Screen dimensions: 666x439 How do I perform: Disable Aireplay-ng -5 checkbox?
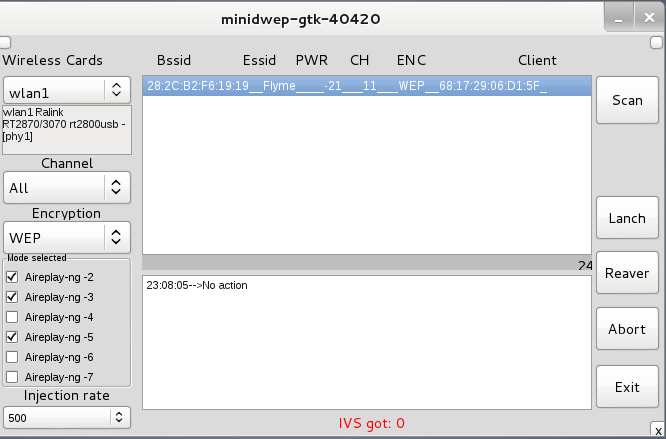pos(13,337)
